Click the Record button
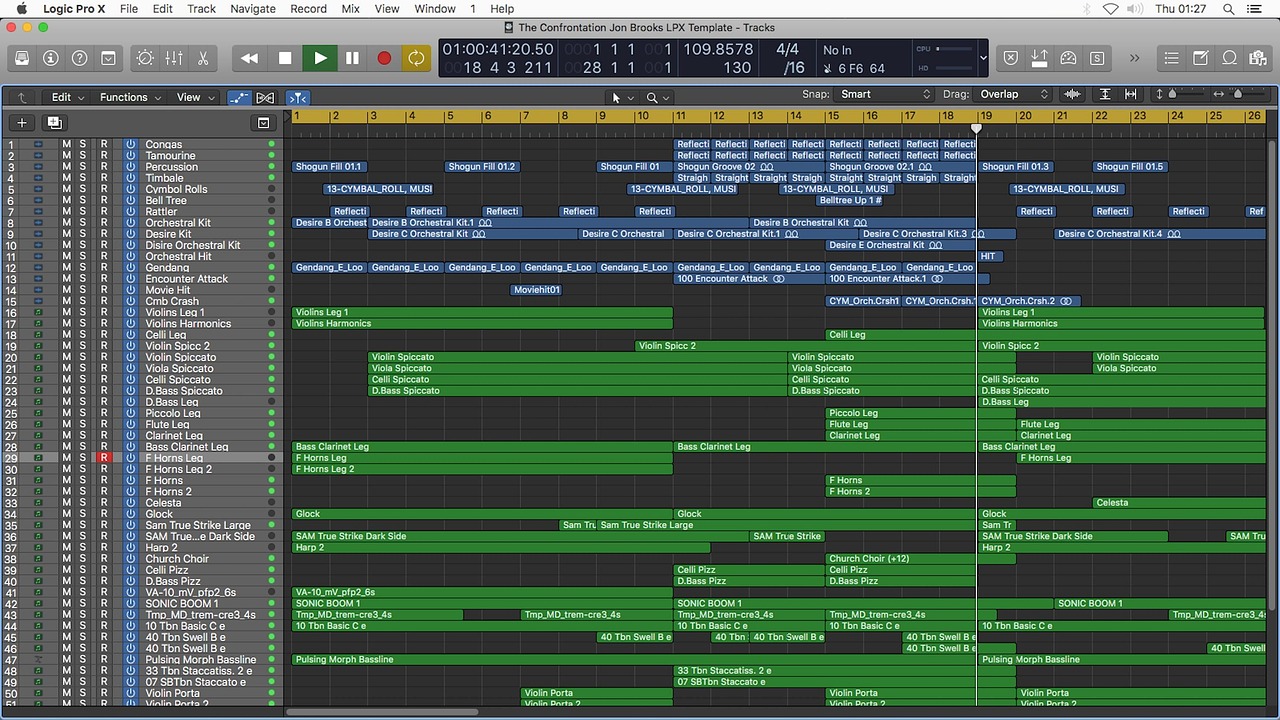Viewport: 1280px width, 720px height. tap(383, 58)
